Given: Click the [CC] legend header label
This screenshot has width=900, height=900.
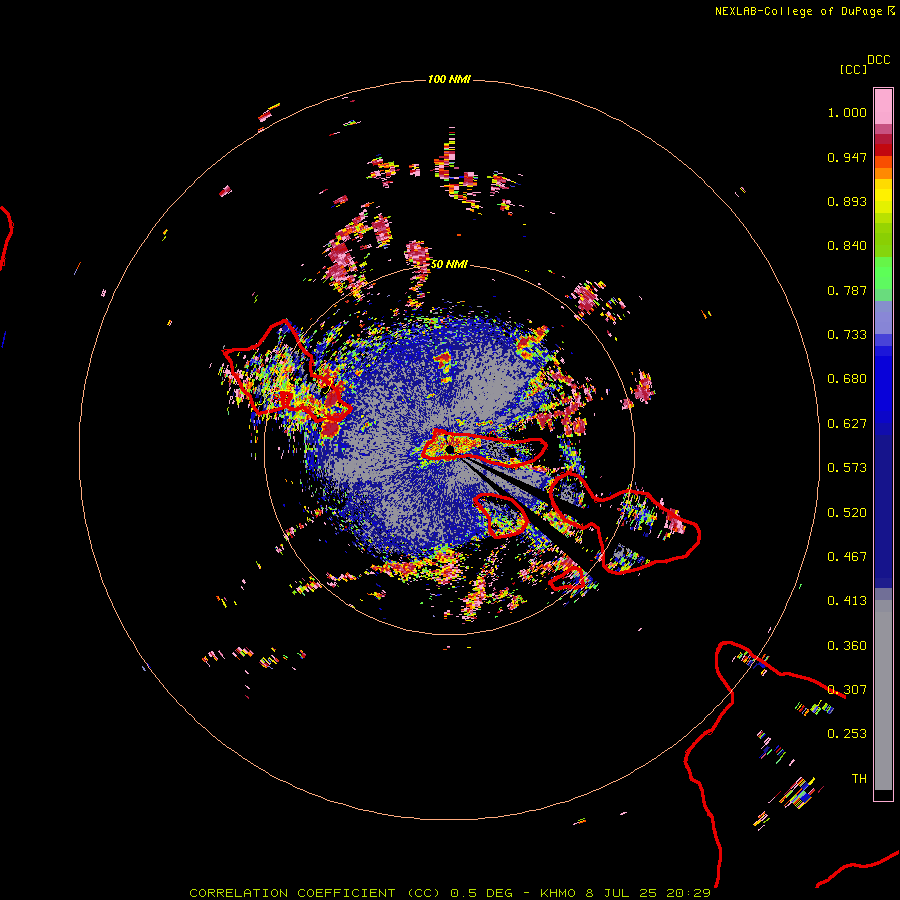Looking at the screenshot, I should pos(853,69).
